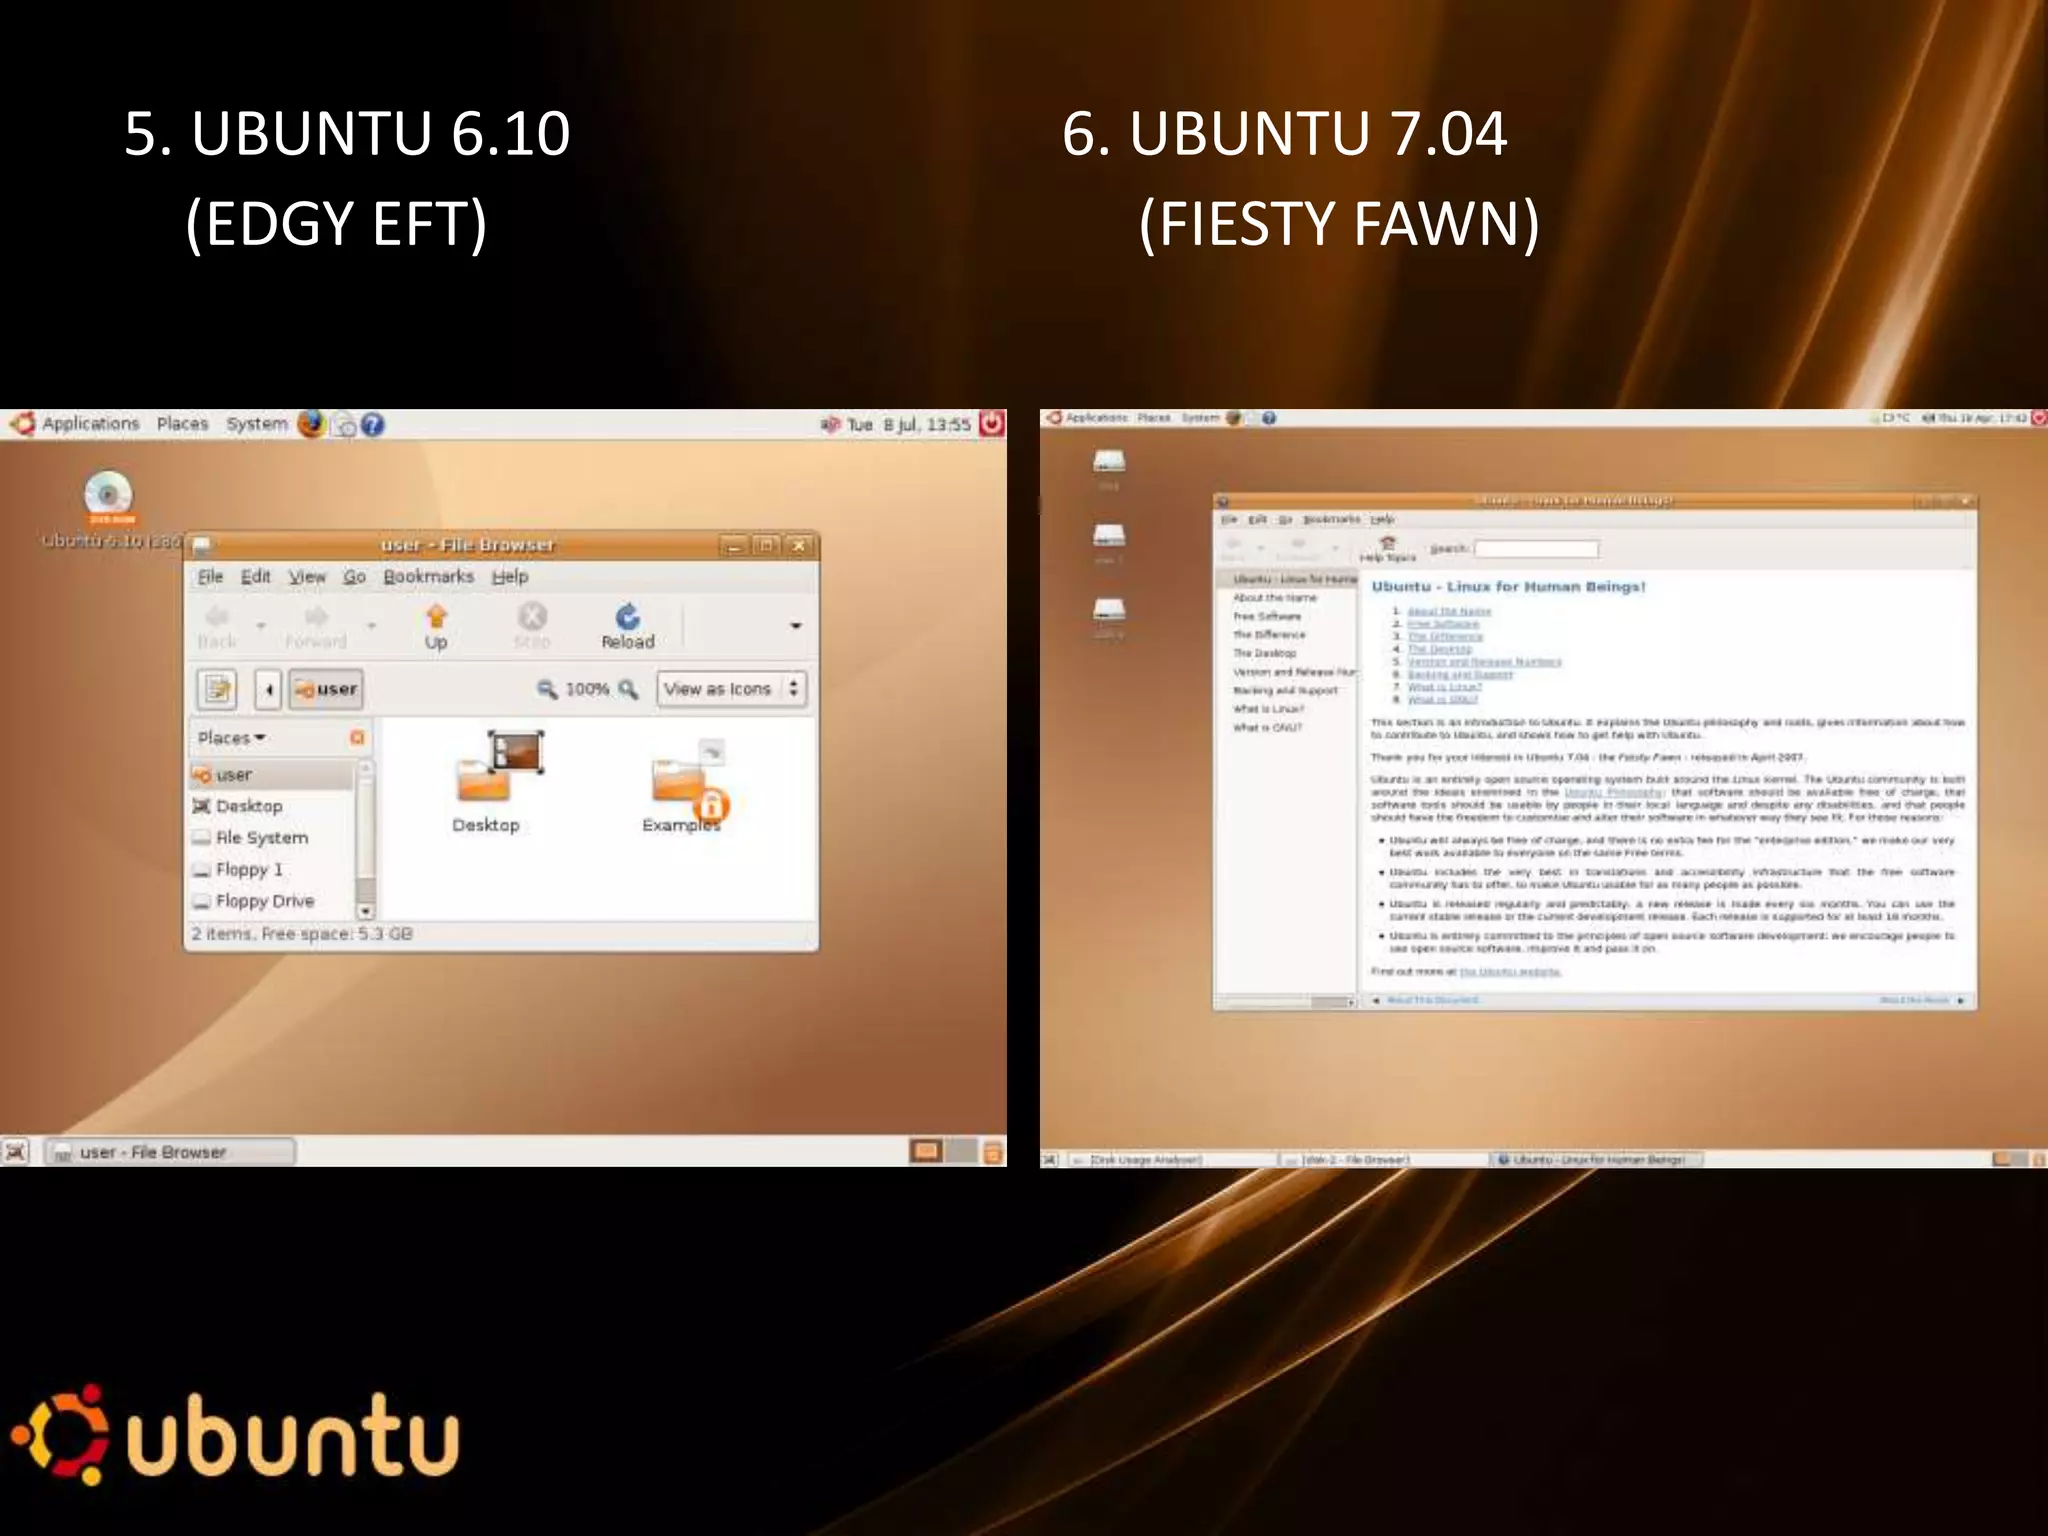
Task: Click the user path bar button
Action: [x=326, y=689]
